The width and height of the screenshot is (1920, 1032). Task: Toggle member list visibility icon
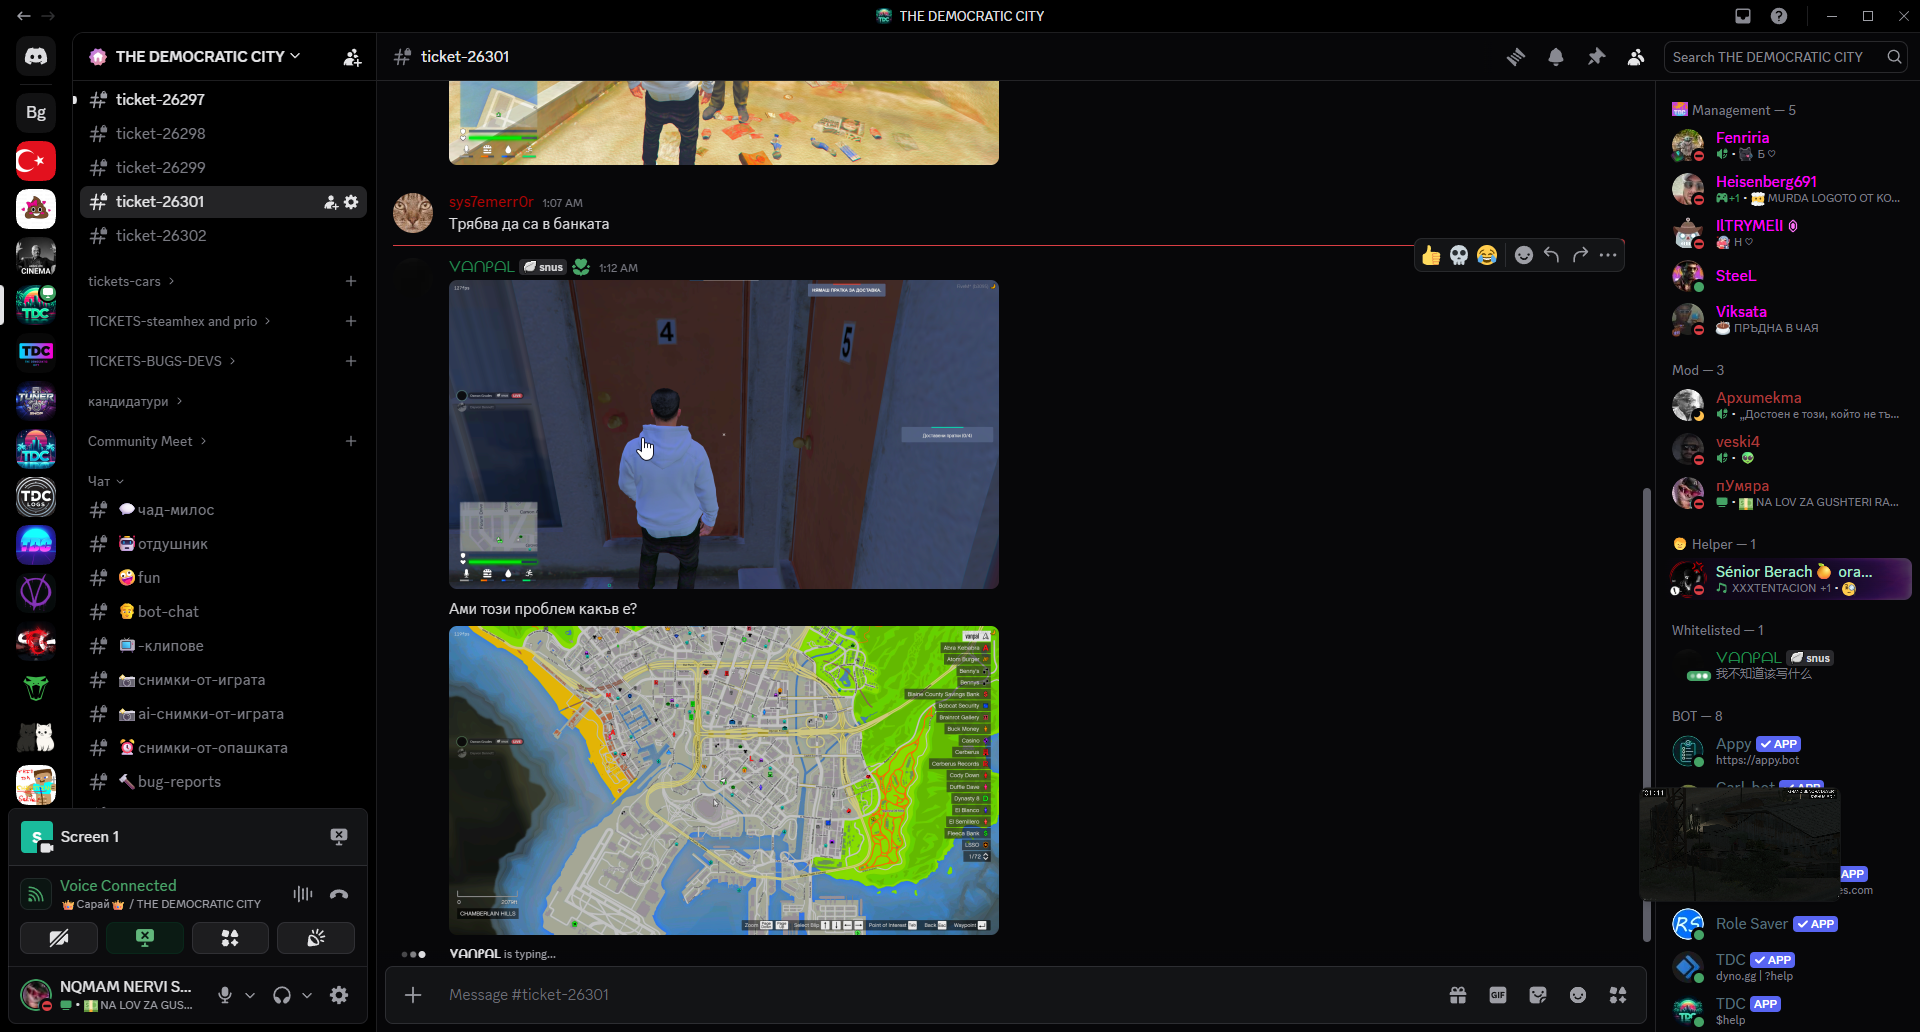coord(1636,57)
